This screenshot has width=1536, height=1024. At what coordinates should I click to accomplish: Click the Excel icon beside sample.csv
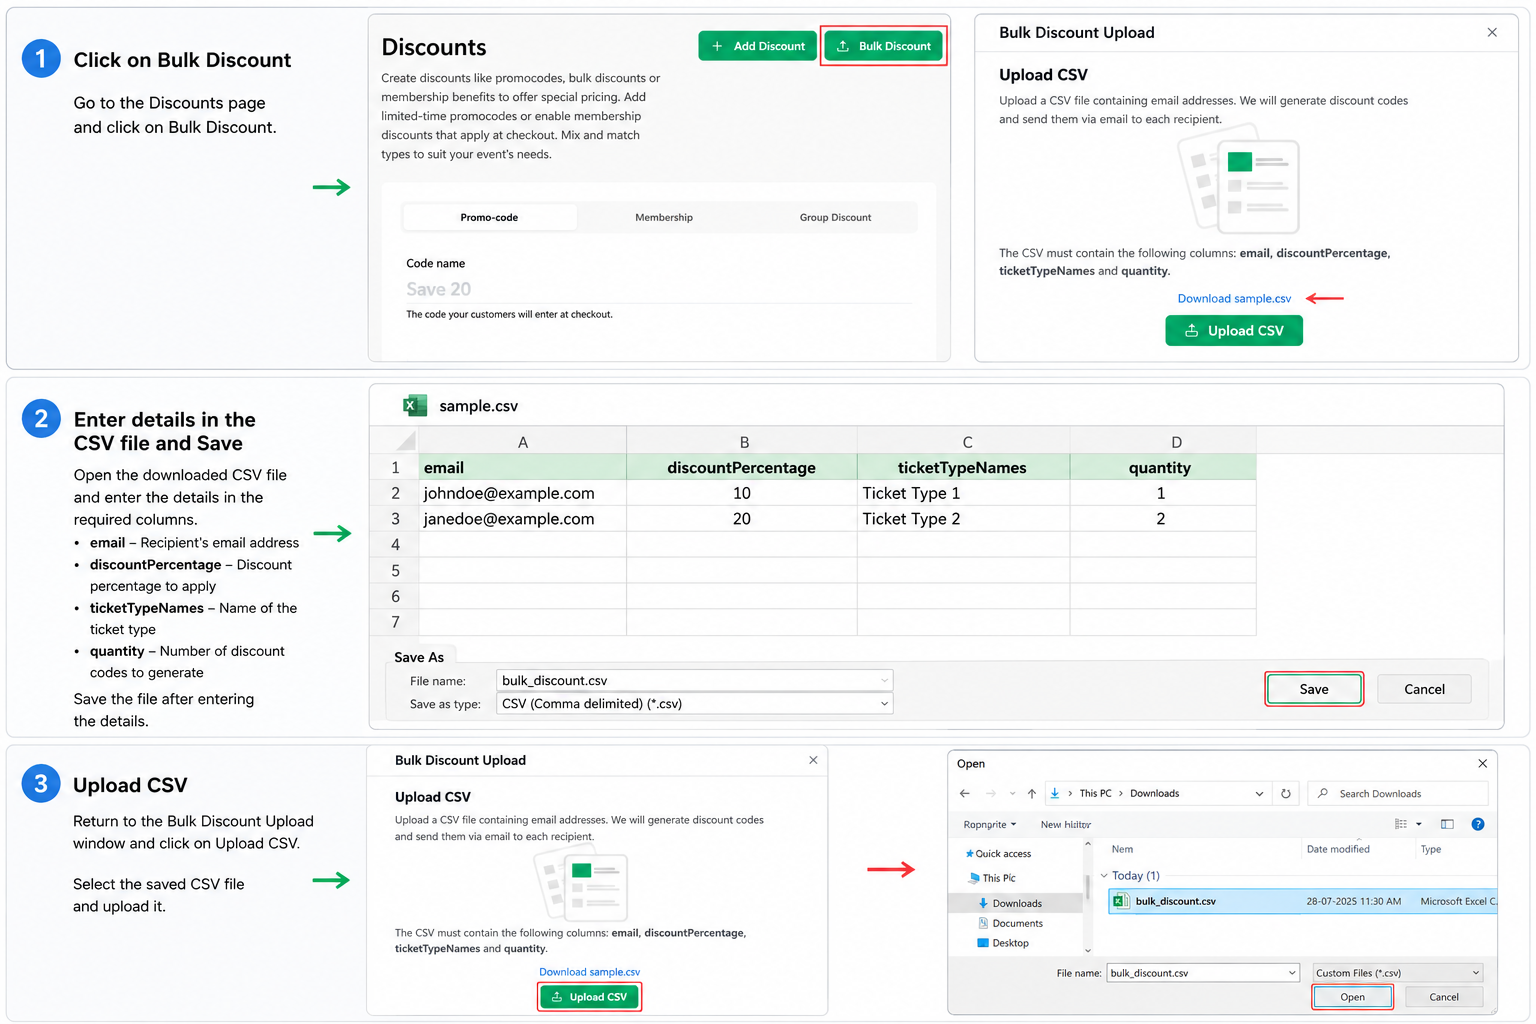414,405
